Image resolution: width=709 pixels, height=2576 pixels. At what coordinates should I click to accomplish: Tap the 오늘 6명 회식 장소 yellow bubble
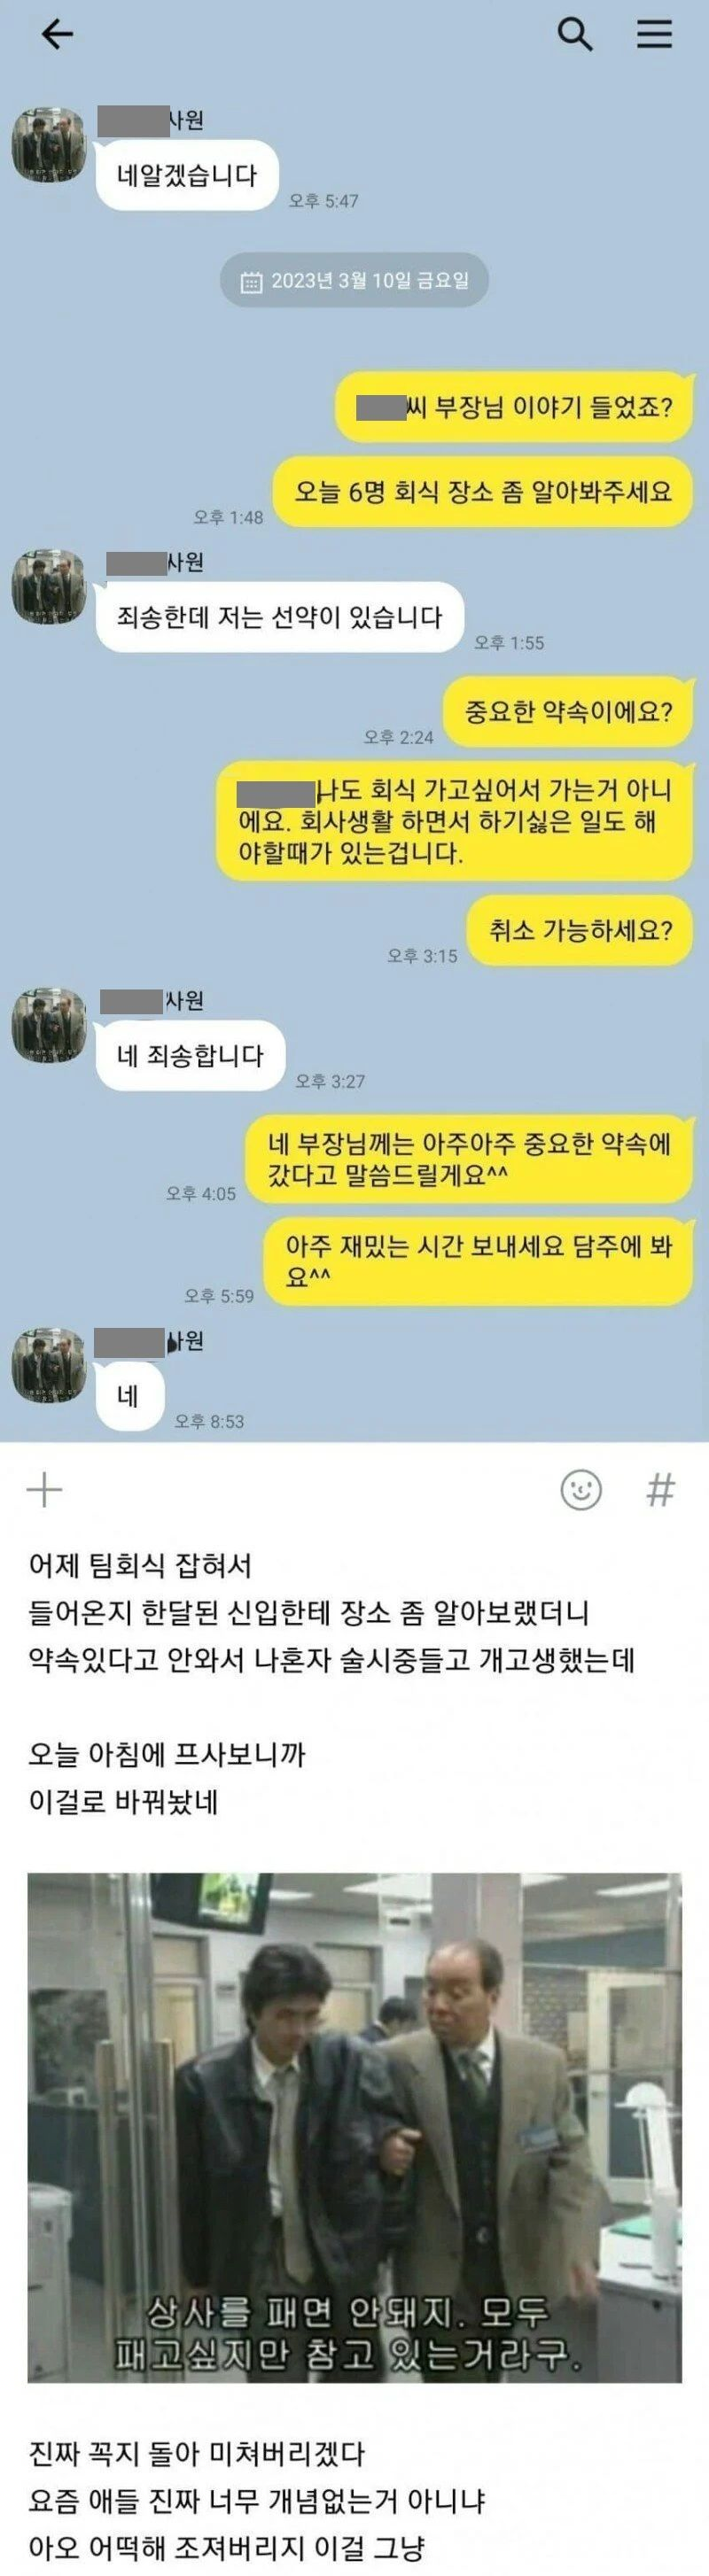483,492
